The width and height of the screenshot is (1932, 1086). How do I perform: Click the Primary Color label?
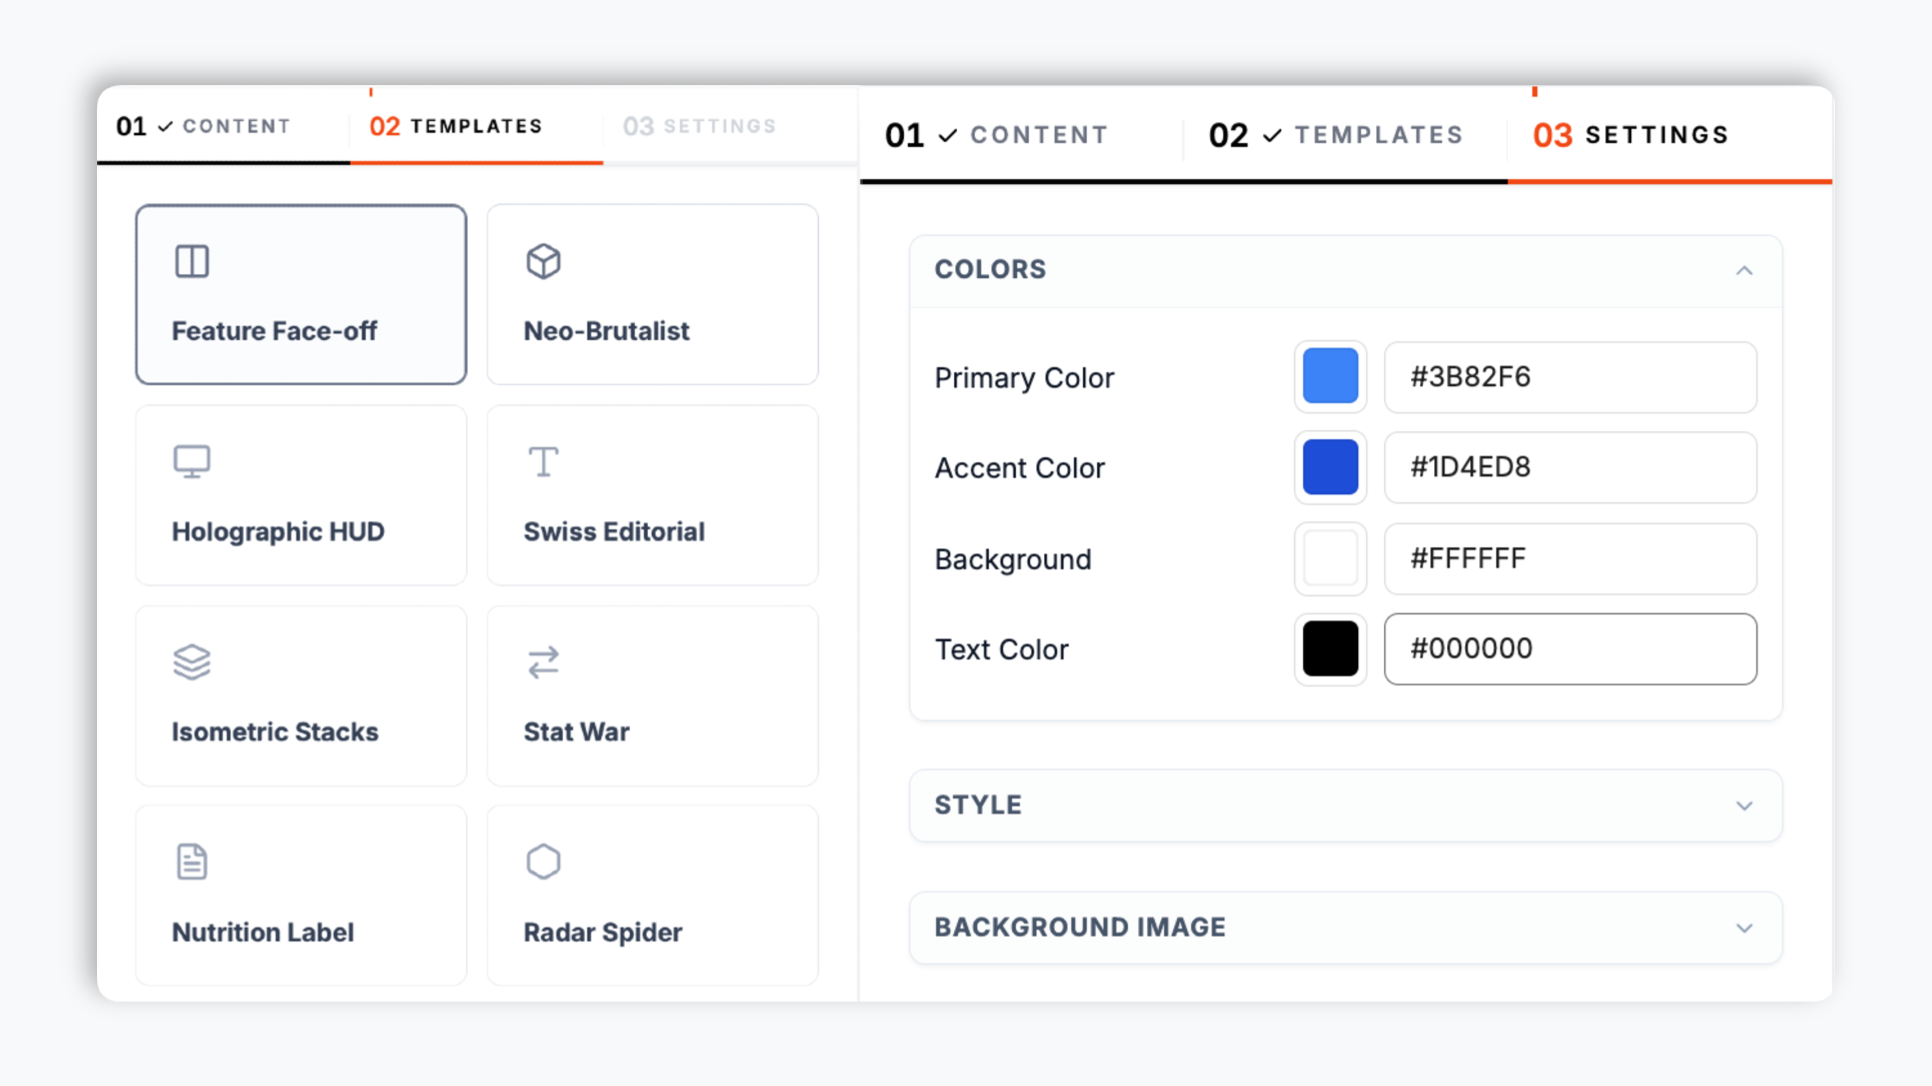tap(1024, 378)
